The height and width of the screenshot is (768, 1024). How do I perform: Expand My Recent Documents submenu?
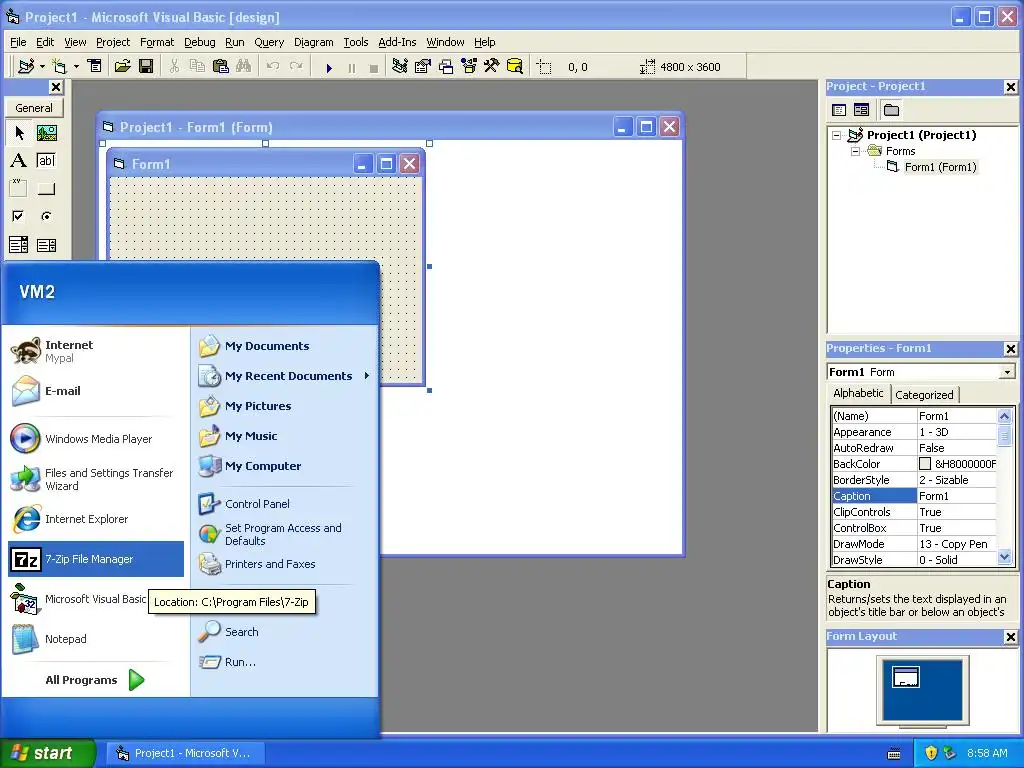click(366, 376)
